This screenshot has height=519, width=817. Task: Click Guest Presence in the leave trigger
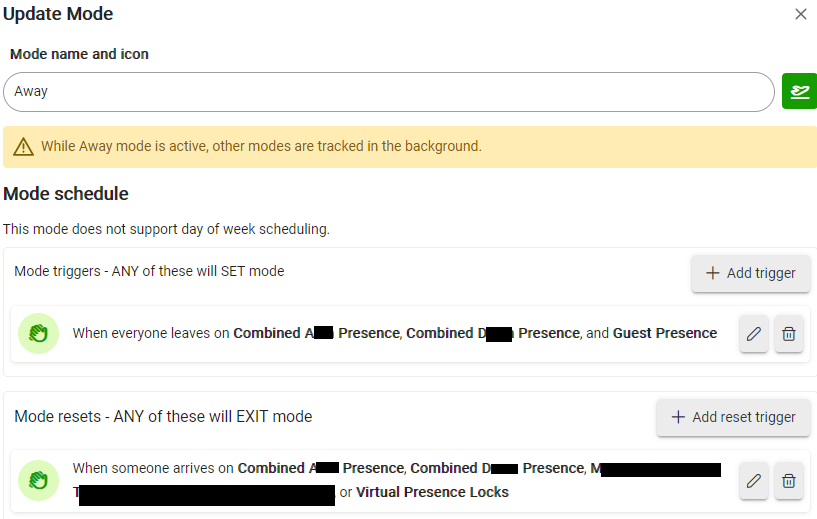click(664, 333)
